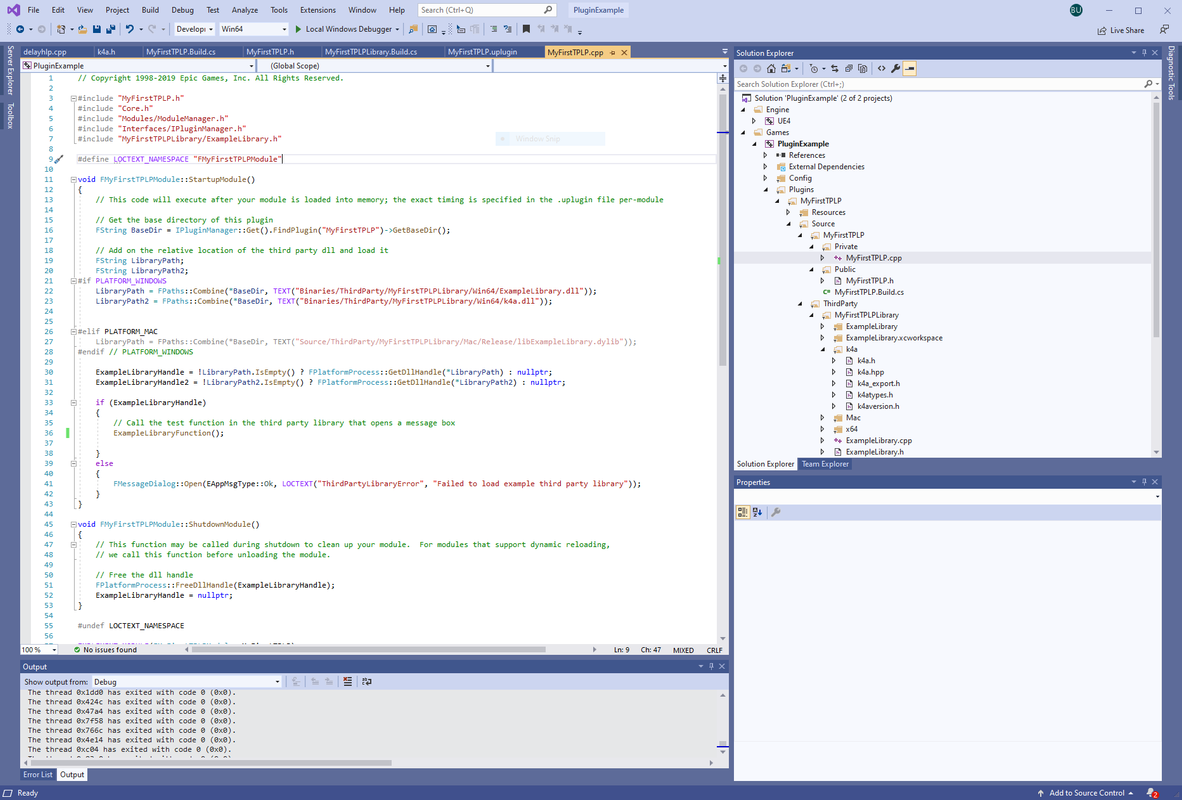The image size is (1182, 800).
Task: Open the Extensions menu
Action: (317, 10)
